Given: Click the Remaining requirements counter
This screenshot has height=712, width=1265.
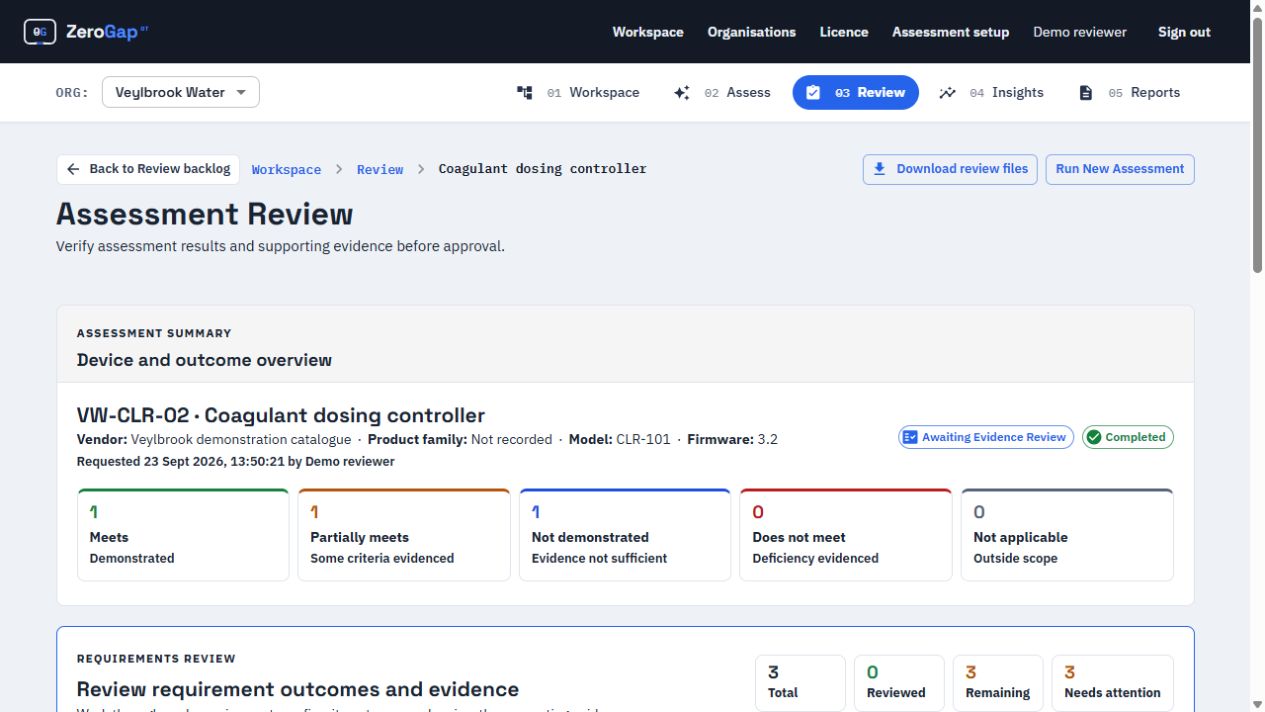Looking at the screenshot, I should [998, 683].
